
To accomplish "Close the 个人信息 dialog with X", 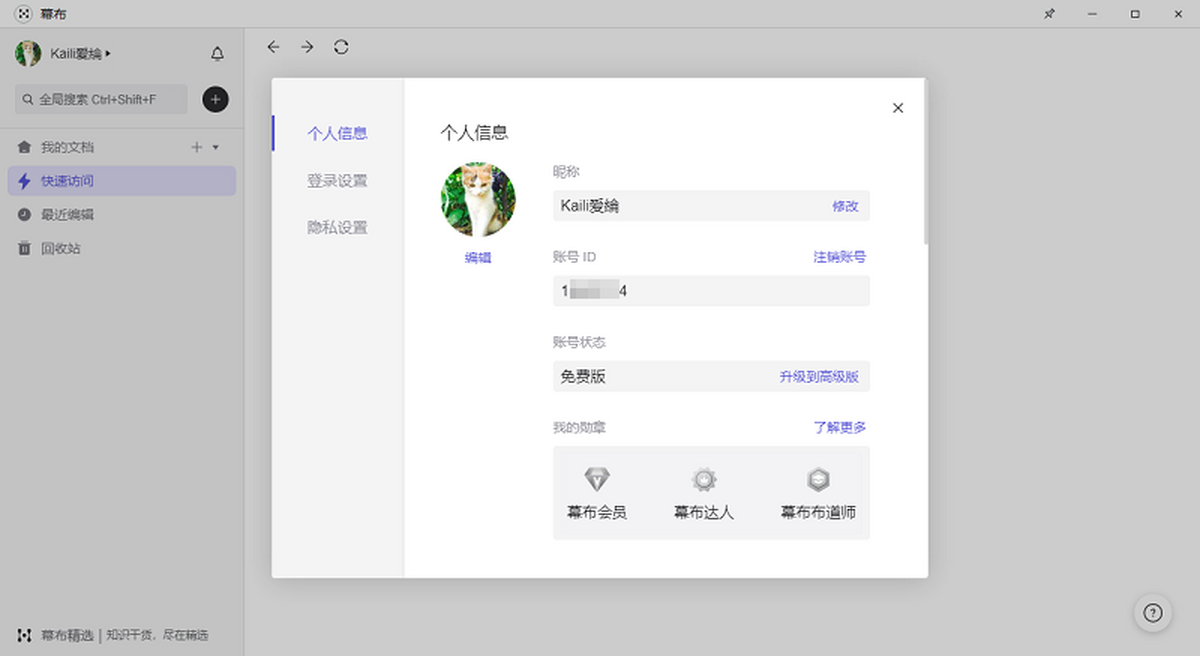I will click(x=897, y=108).
